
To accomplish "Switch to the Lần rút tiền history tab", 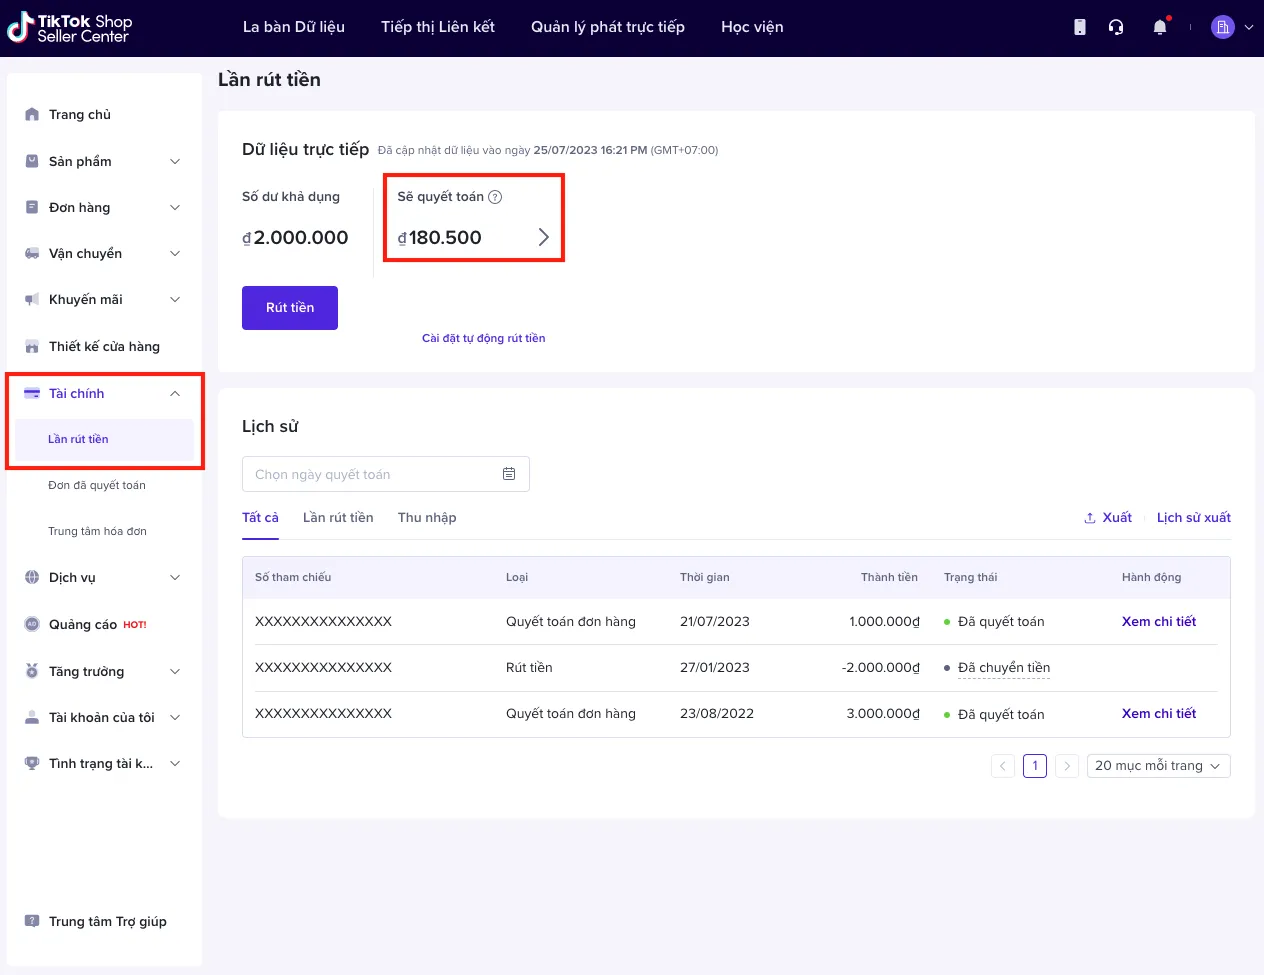I will (x=338, y=518).
